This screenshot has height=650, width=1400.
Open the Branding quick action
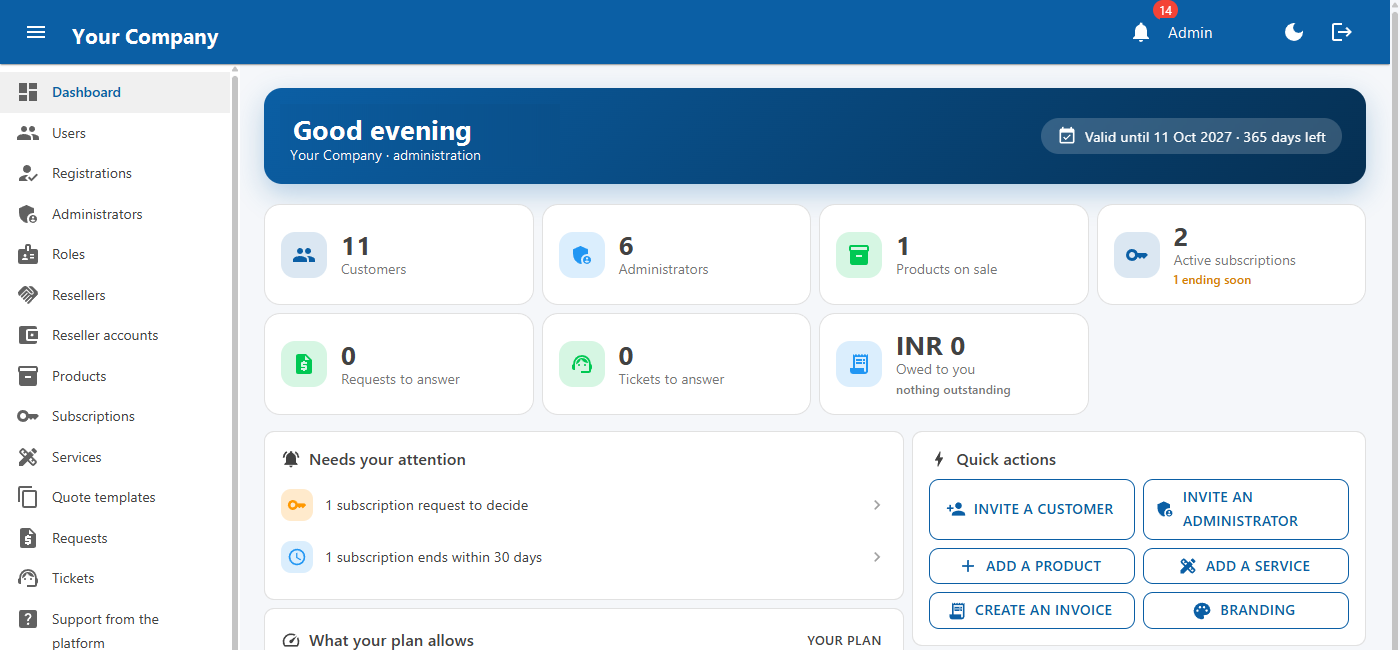tap(1246, 610)
